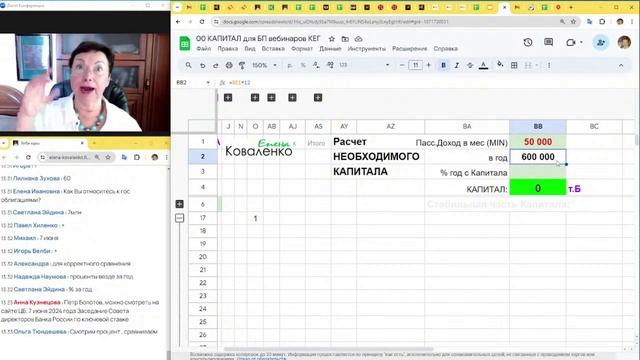
Task: Star the ОО КАПИТАЛ document
Action: (x=332, y=39)
